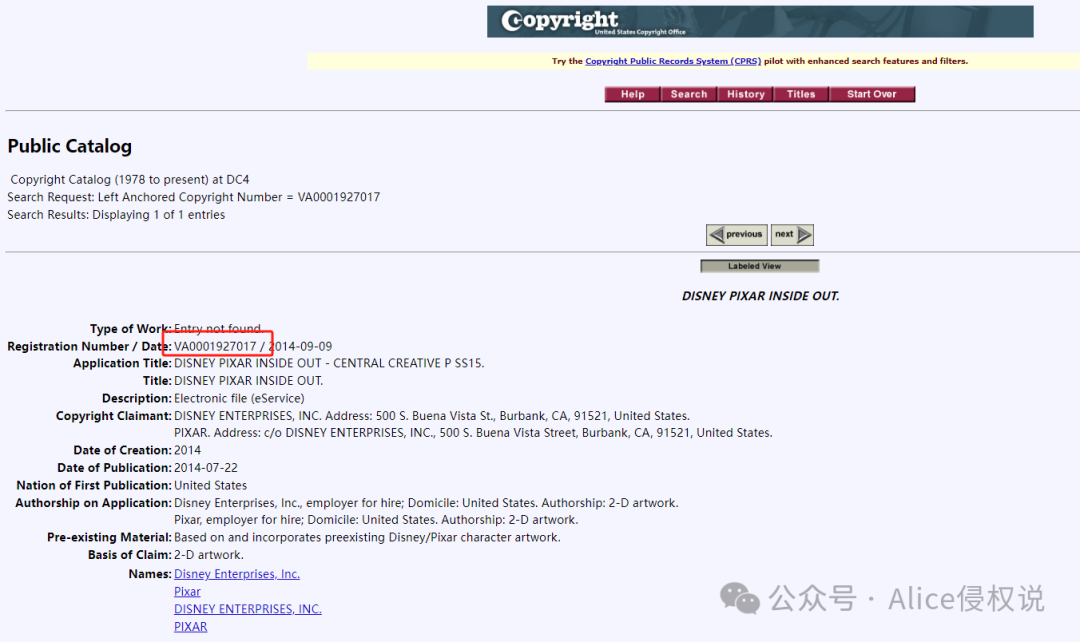
Task: Open the Disney Enterprises, Inc. name link
Action: pos(237,574)
